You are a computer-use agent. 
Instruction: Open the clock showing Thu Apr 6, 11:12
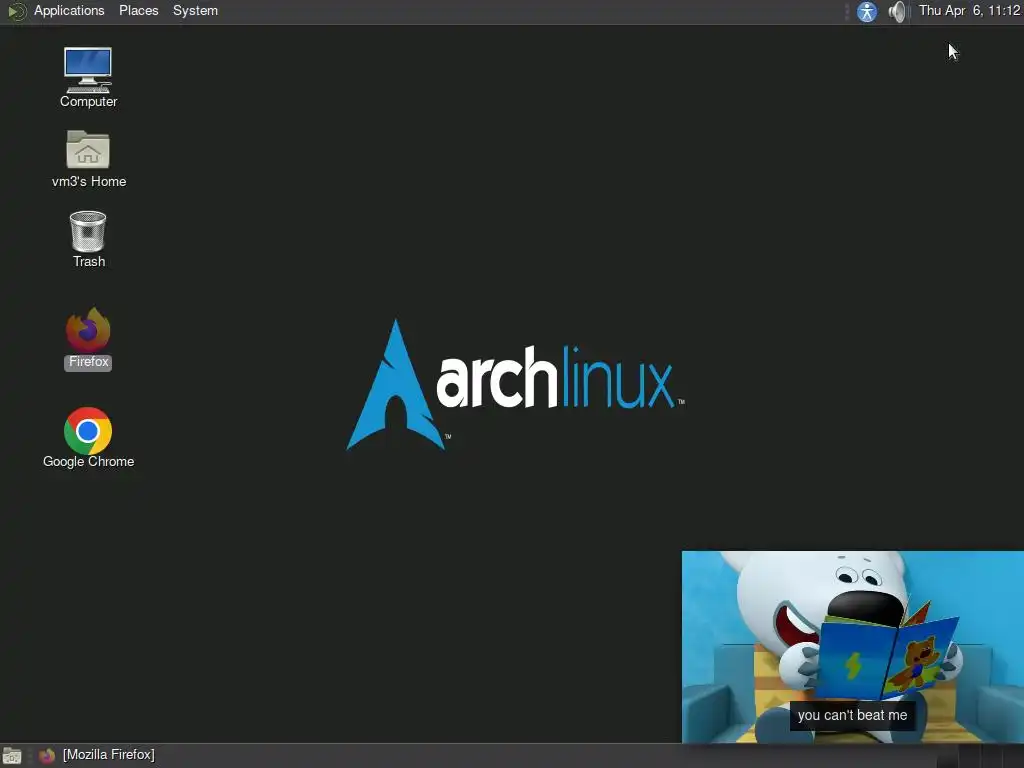click(x=969, y=10)
